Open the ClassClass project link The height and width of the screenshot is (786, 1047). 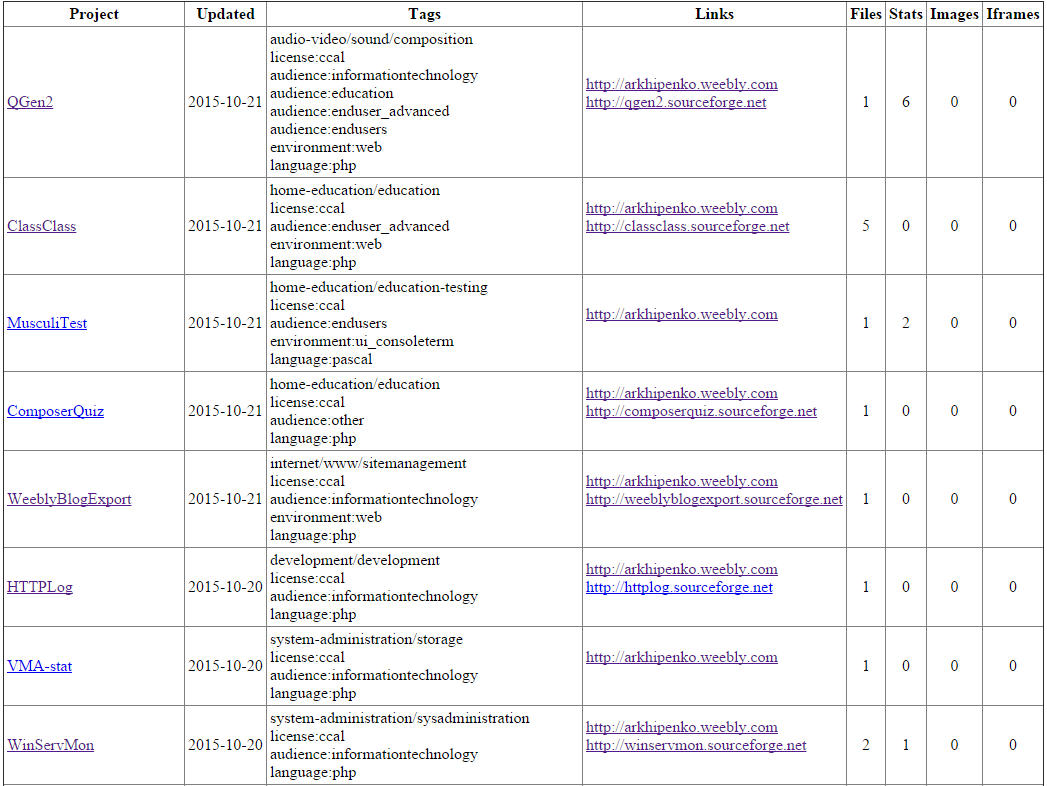(41, 226)
